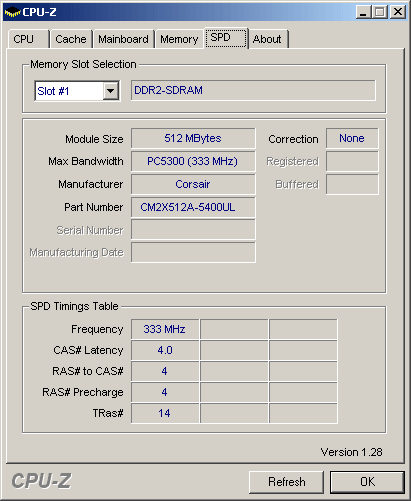The width and height of the screenshot is (411, 501).
Task: Expand the Slot #1 dropdown arrow
Action: pos(111,91)
